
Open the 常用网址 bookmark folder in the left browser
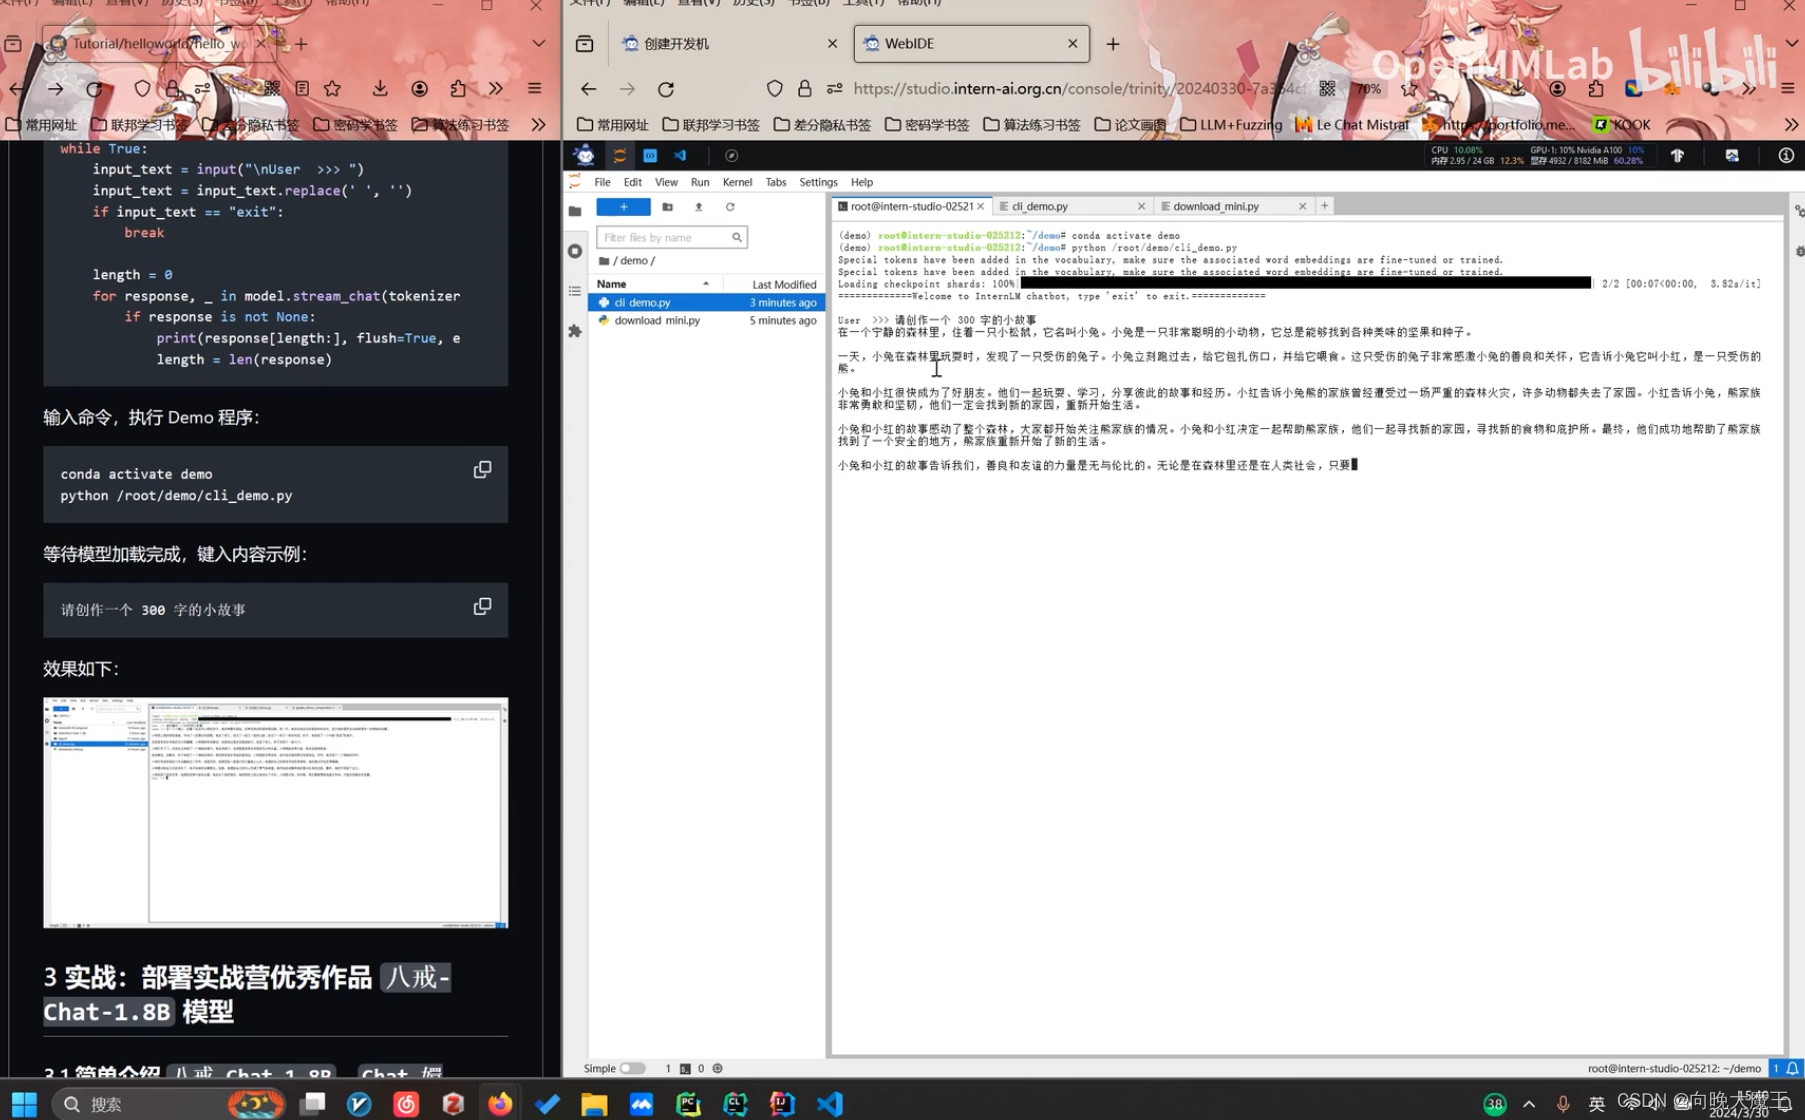41,125
